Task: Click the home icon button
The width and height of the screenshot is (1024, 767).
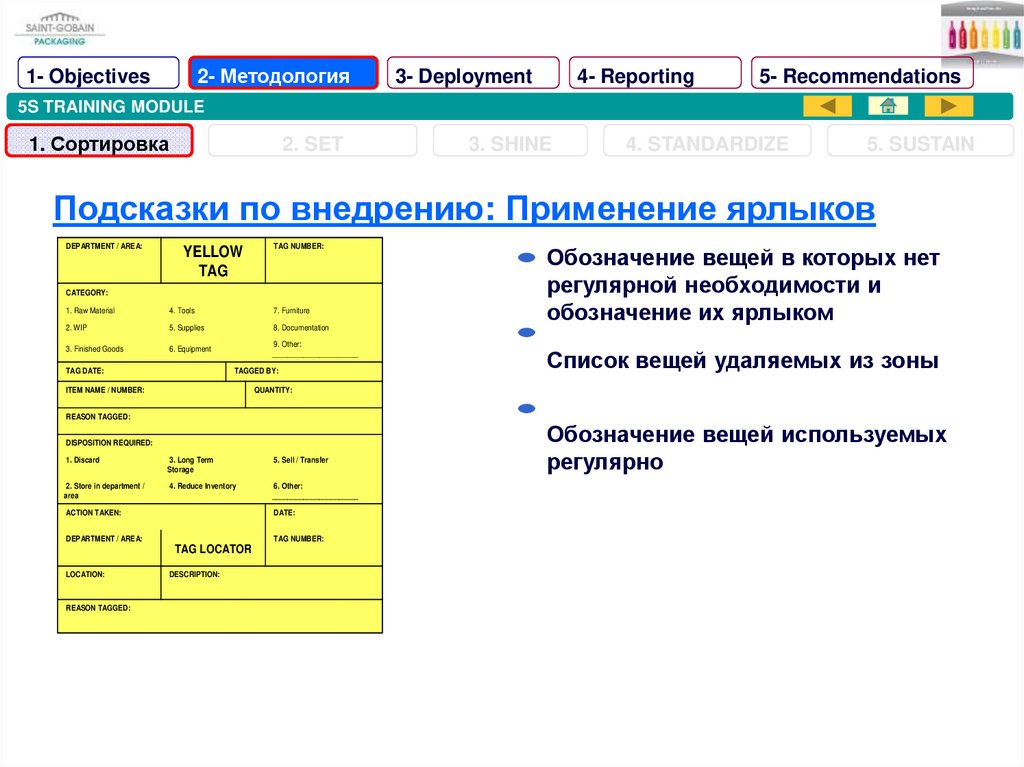Action: [887, 106]
